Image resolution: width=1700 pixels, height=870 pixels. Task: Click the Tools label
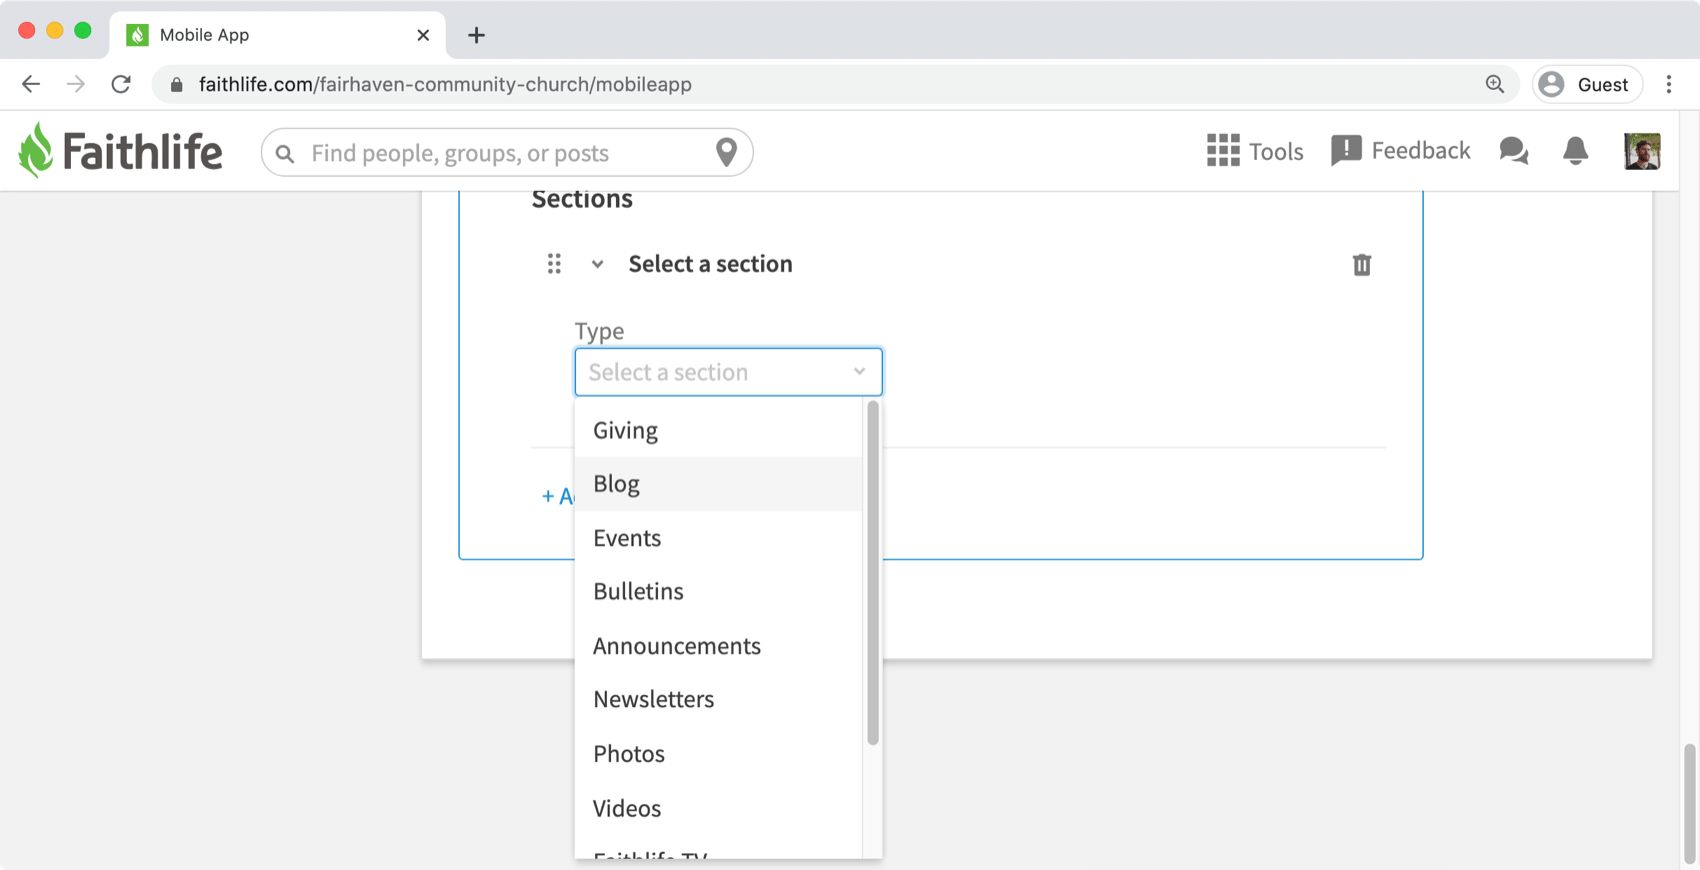click(x=1276, y=151)
